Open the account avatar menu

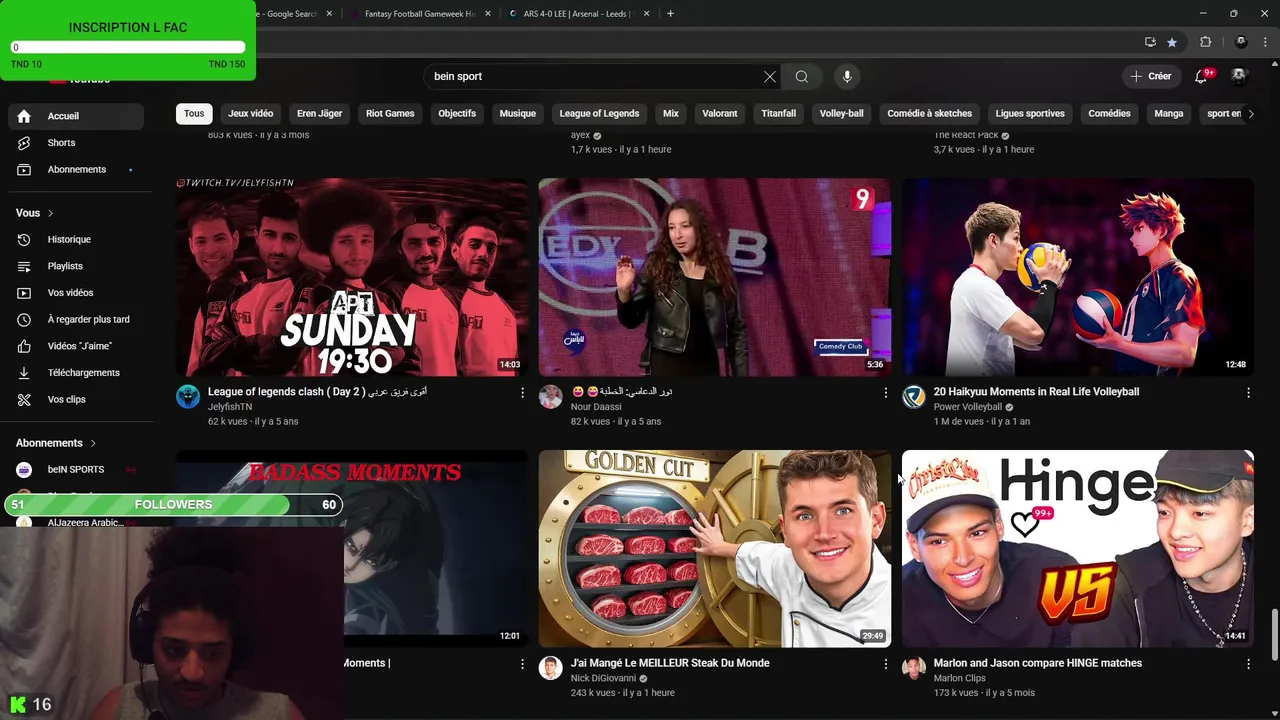(x=1239, y=76)
